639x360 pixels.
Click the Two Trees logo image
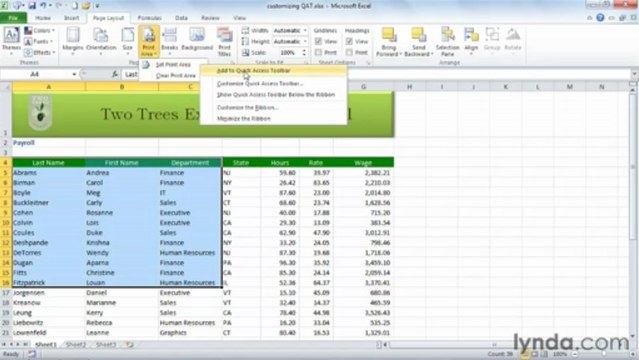point(40,113)
